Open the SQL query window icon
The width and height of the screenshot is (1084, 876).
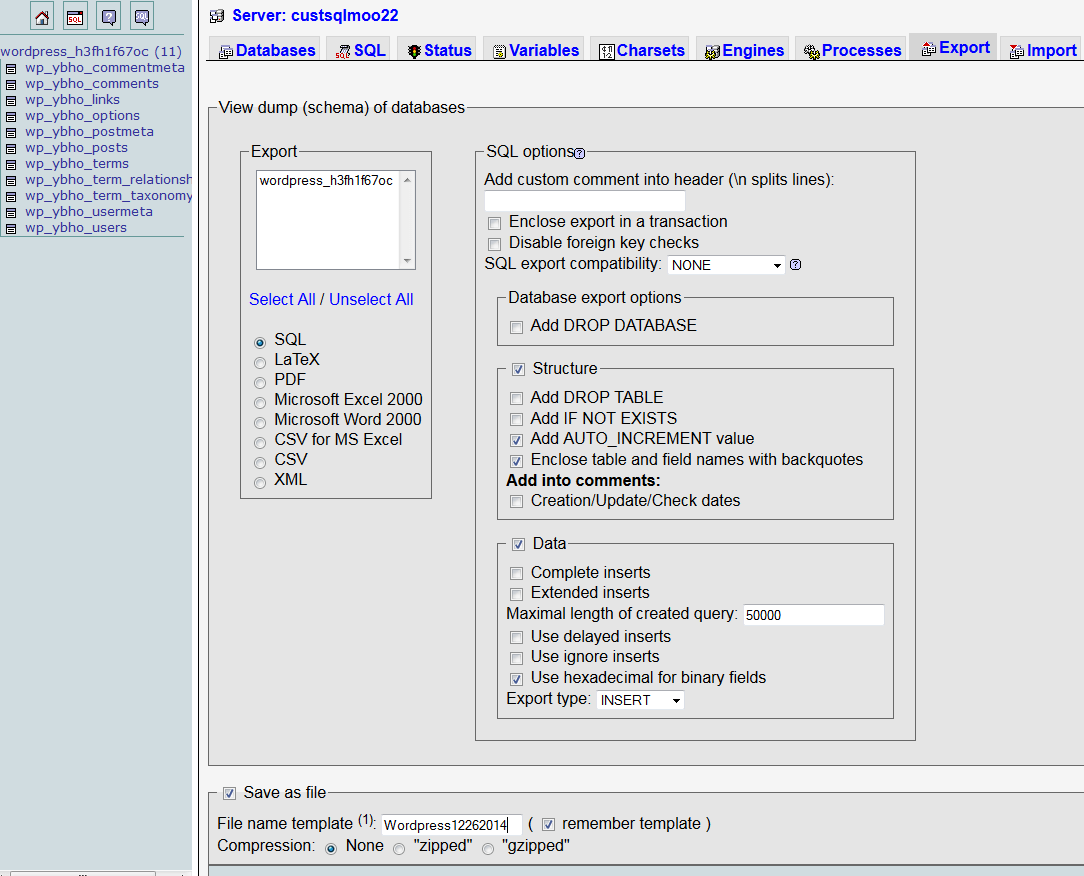(x=75, y=17)
